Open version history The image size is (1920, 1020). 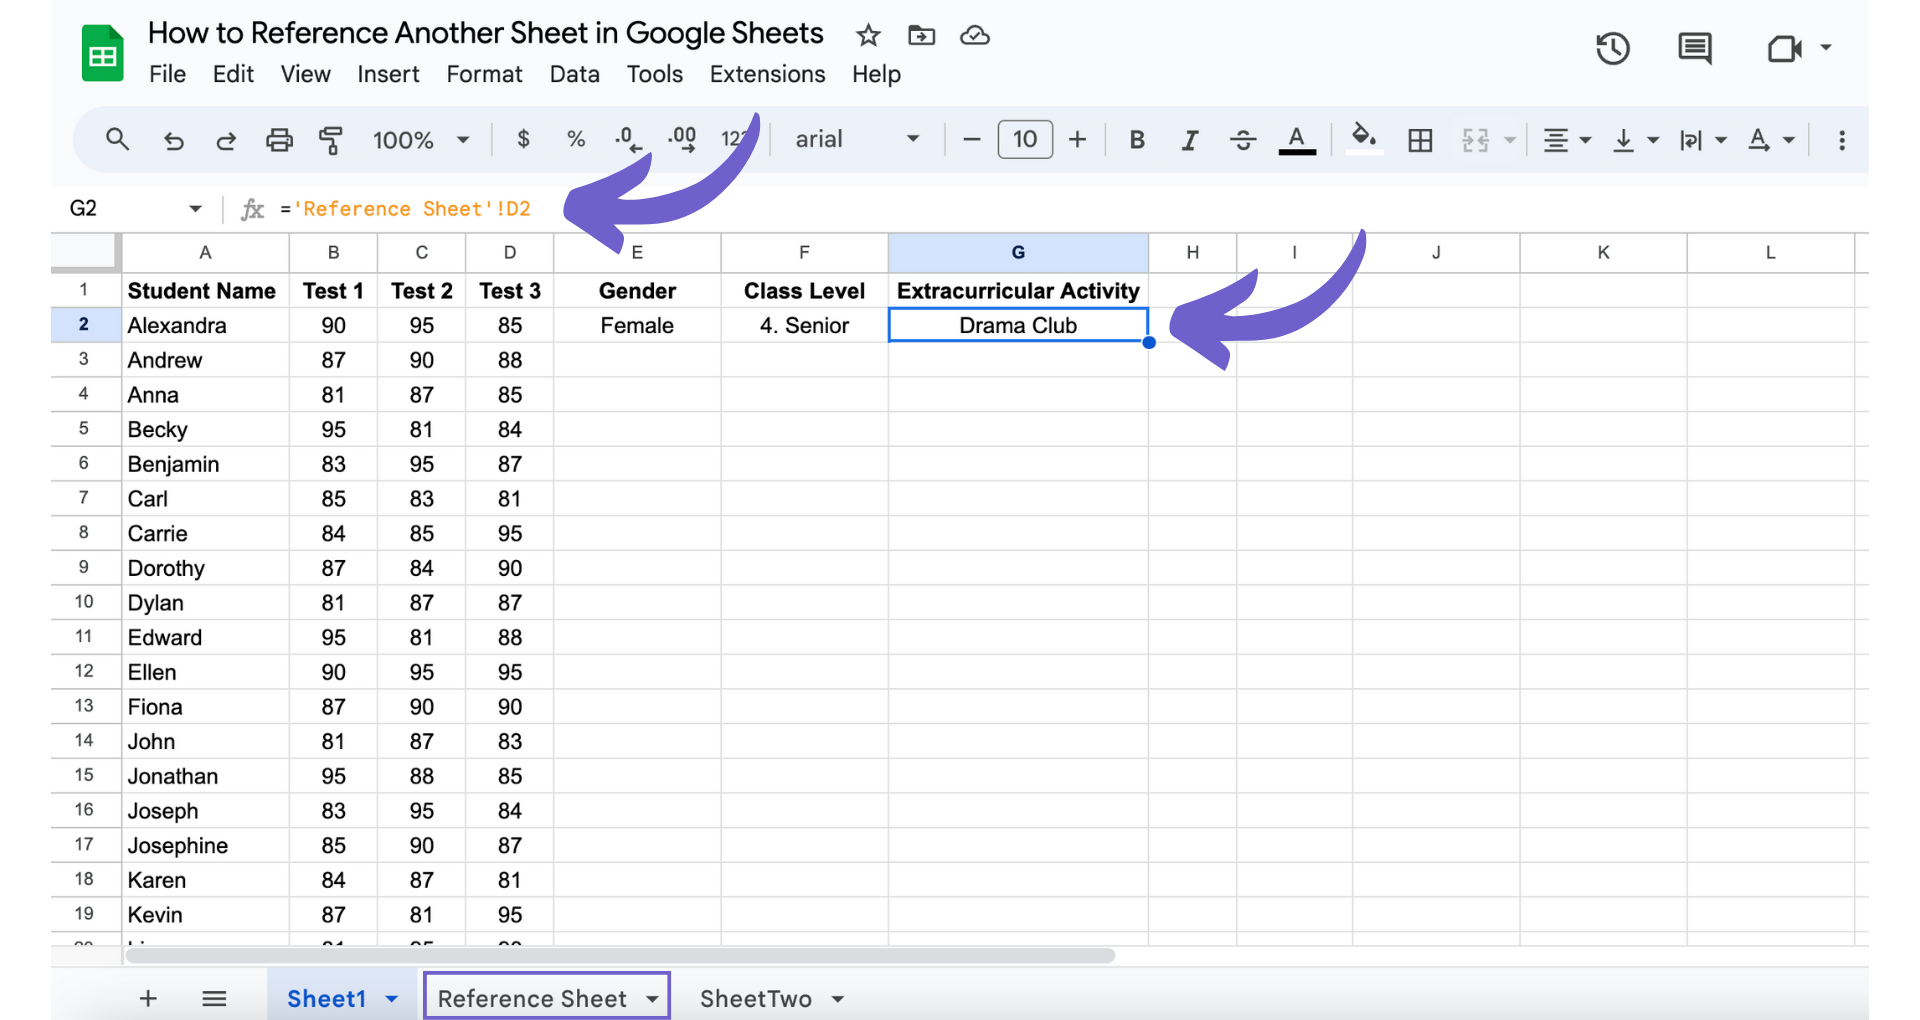pos(1612,47)
